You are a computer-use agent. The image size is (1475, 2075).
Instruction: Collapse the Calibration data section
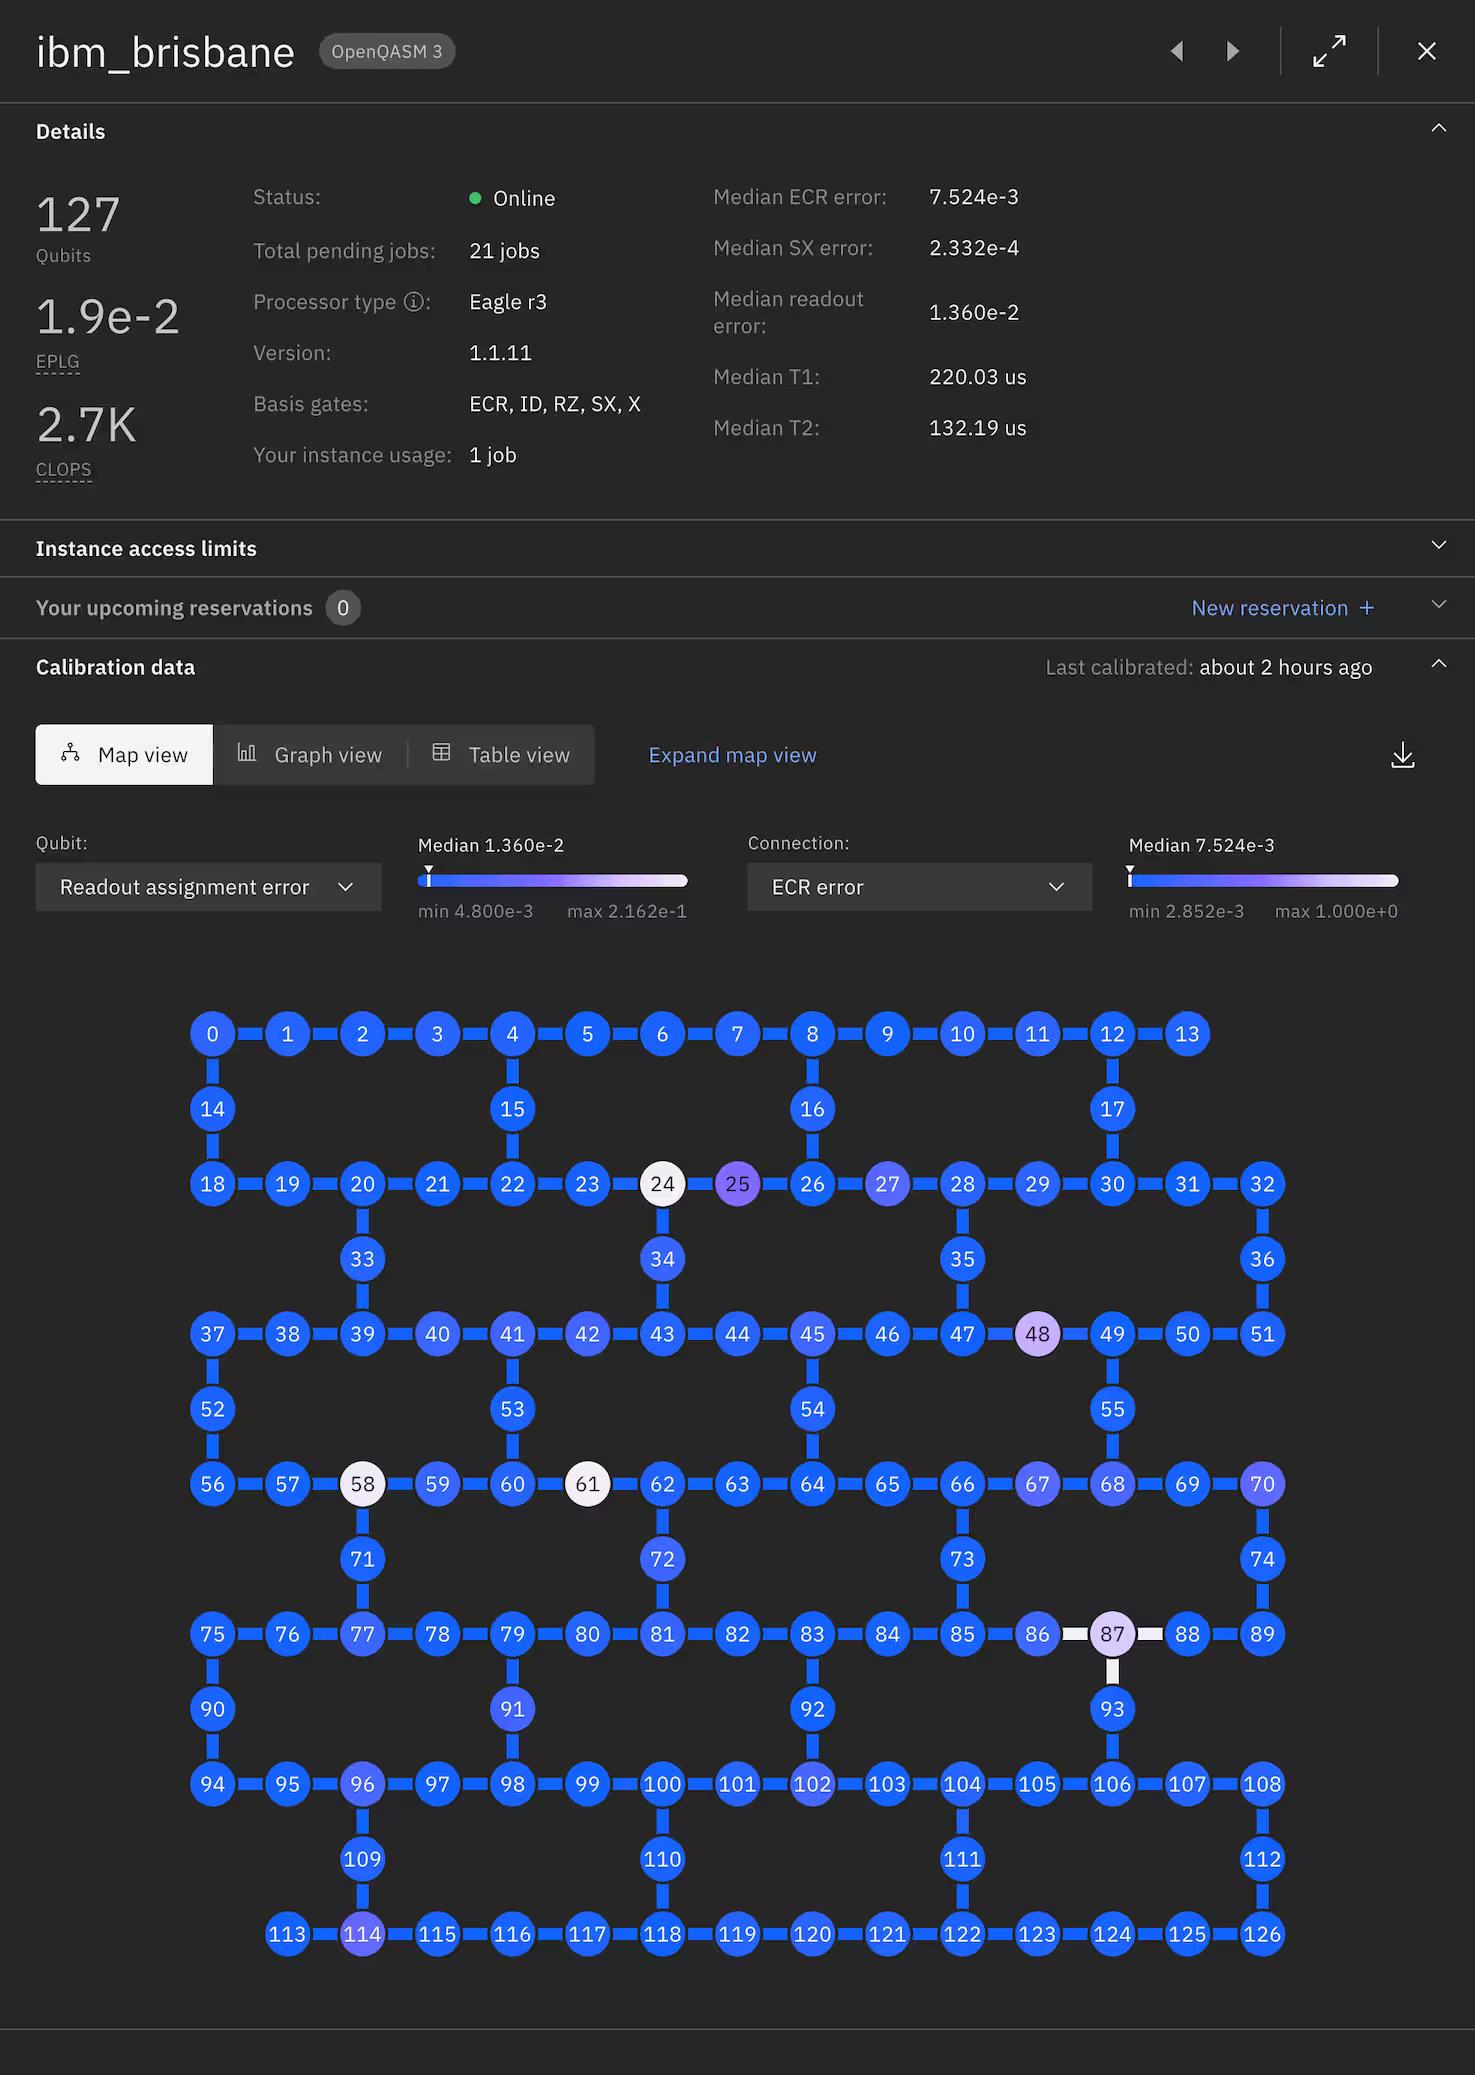tap(1438, 665)
